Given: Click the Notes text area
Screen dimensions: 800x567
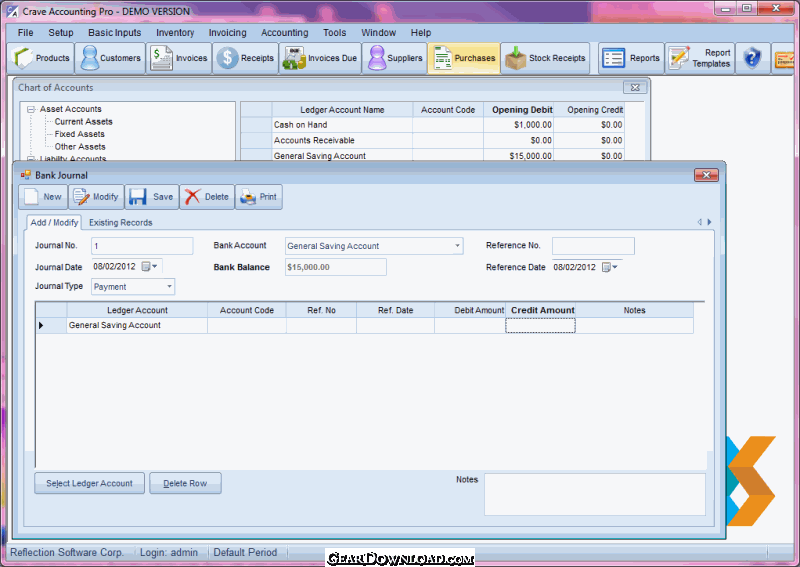Looking at the screenshot, I should click(x=594, y=494).
